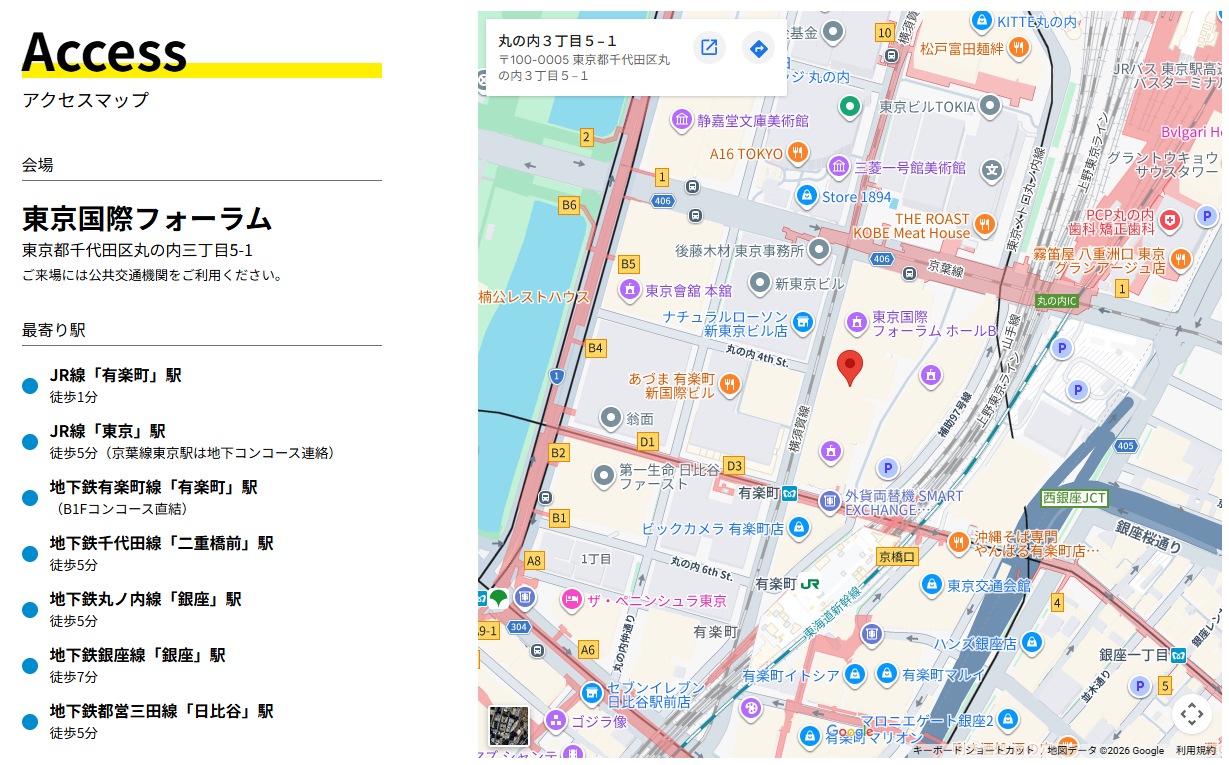Open the マロニエゲート銀座2 marker
Viewport: 1229px width, 765px height.
[x=1009, y=718]
